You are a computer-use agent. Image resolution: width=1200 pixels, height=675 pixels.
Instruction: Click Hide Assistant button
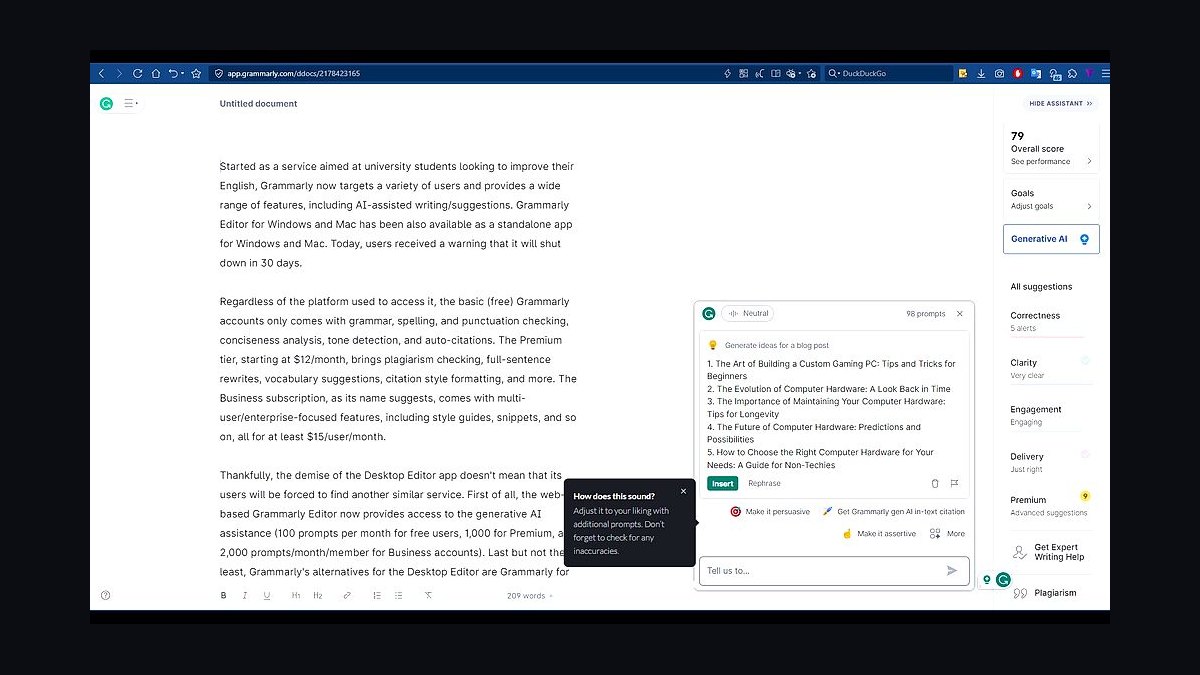pos(1060,103)
